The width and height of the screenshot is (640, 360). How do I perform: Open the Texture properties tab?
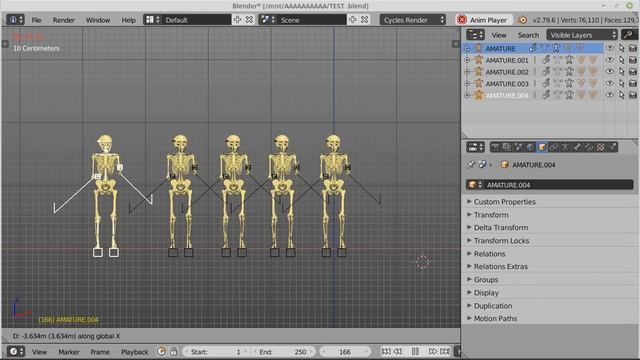601,147
